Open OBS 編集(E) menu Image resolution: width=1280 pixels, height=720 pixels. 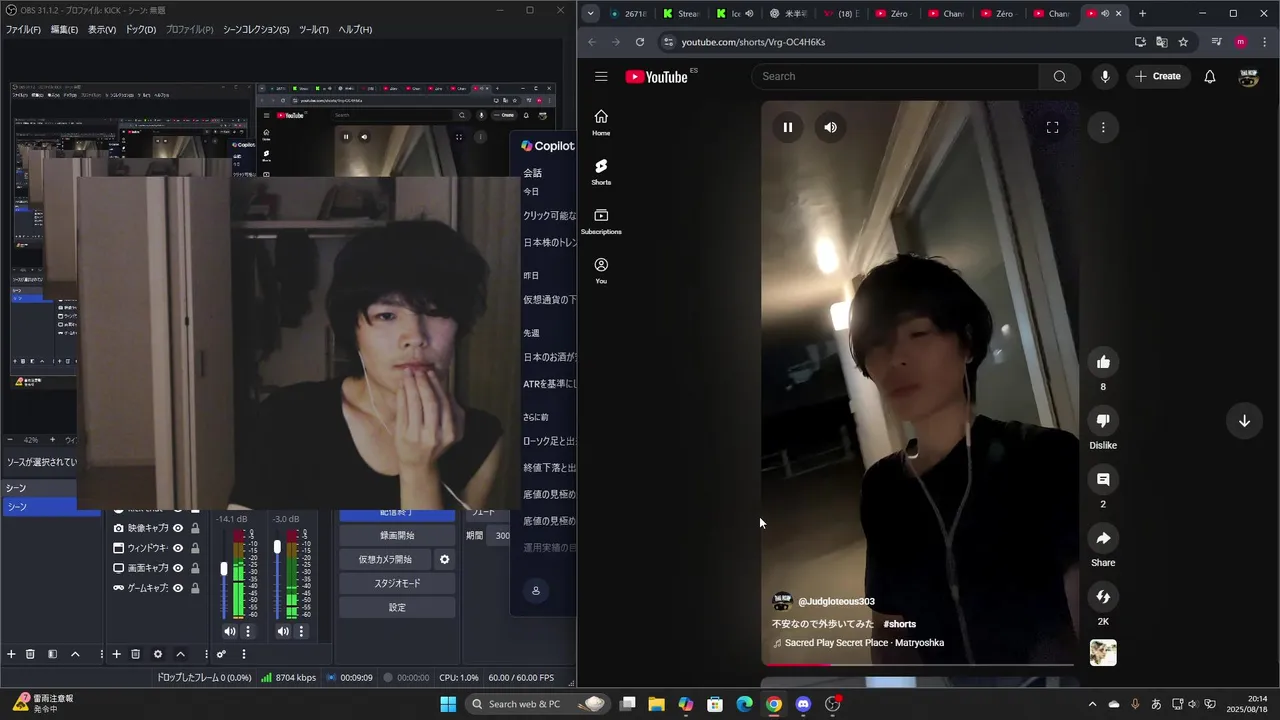64,29
